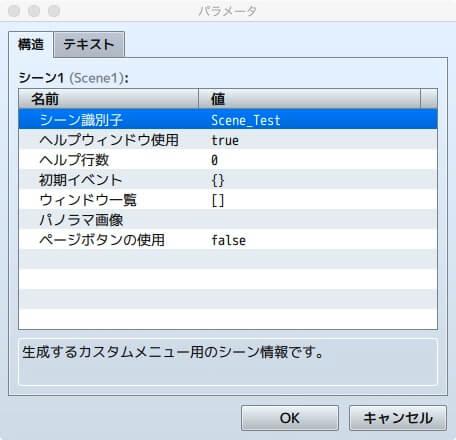
Task: Click the [] value for ウィンドウ一覧
Action: [218, 200]
